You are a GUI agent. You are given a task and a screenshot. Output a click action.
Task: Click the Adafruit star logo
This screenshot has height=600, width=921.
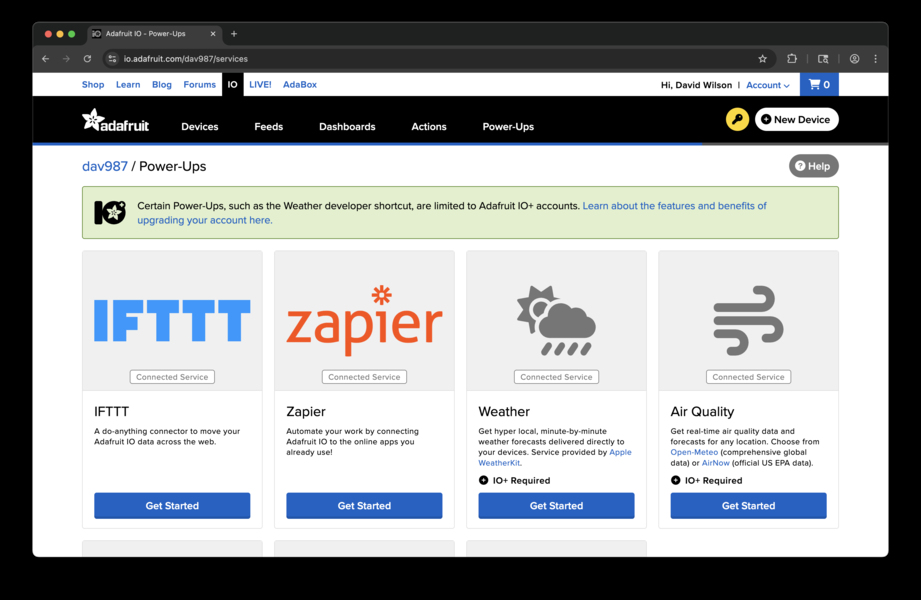click(x=97, y=120)
